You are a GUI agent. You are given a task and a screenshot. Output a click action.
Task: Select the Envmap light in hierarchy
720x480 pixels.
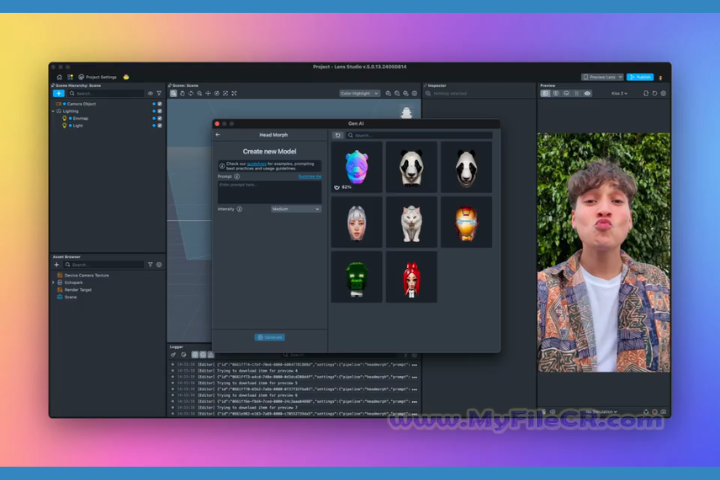pos(80,119)
